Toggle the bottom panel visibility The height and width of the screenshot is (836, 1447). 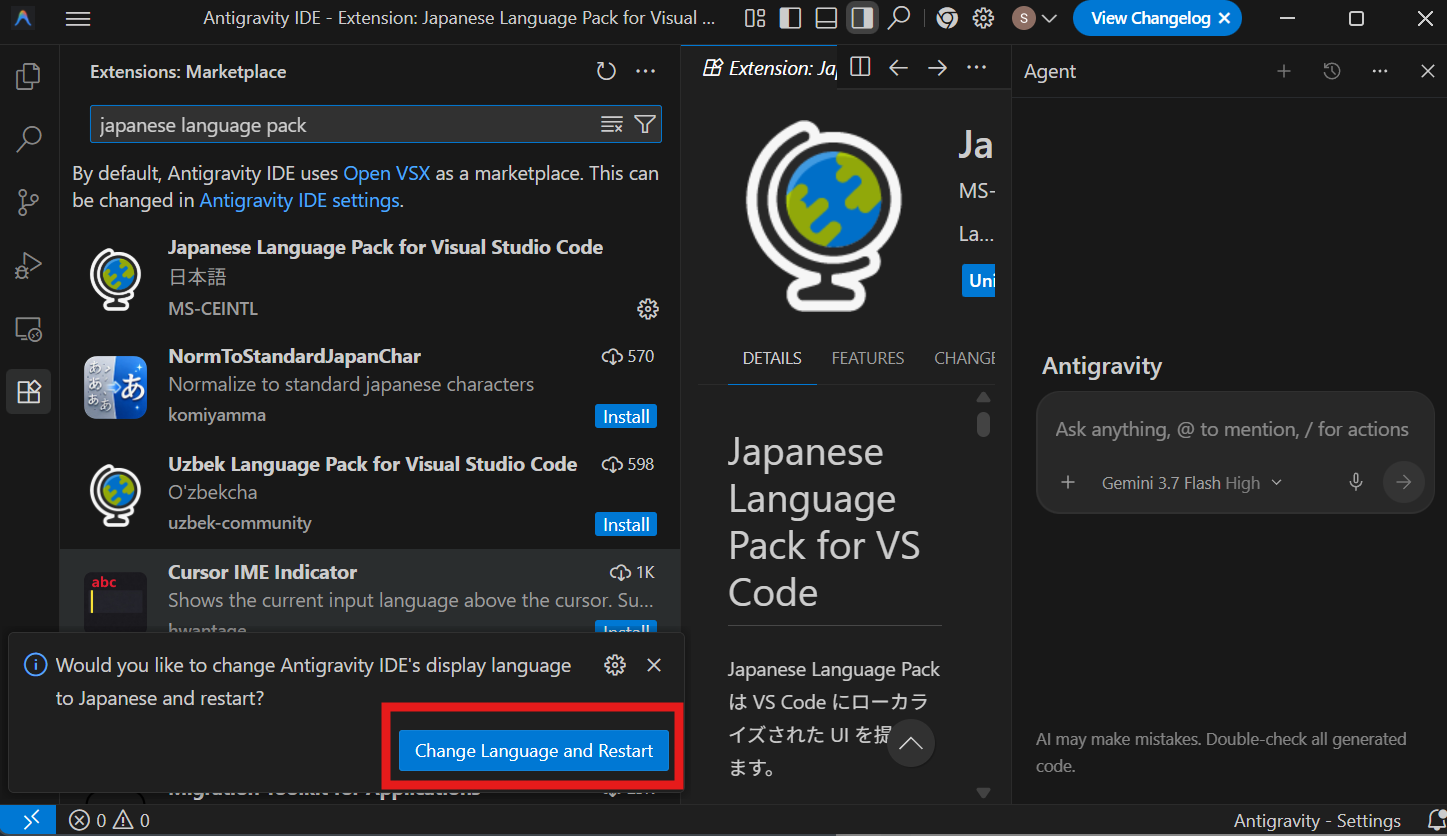[826, 18]
